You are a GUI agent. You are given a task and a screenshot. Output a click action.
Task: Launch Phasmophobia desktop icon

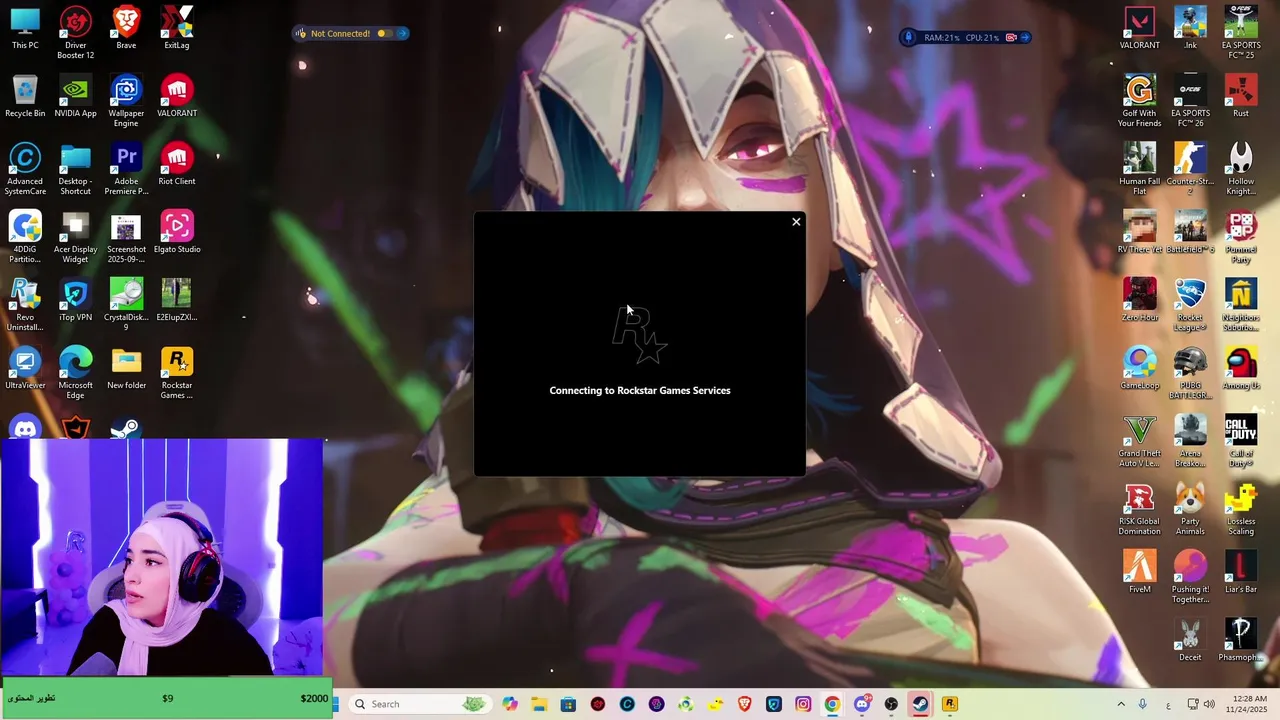coord(1241,640)
